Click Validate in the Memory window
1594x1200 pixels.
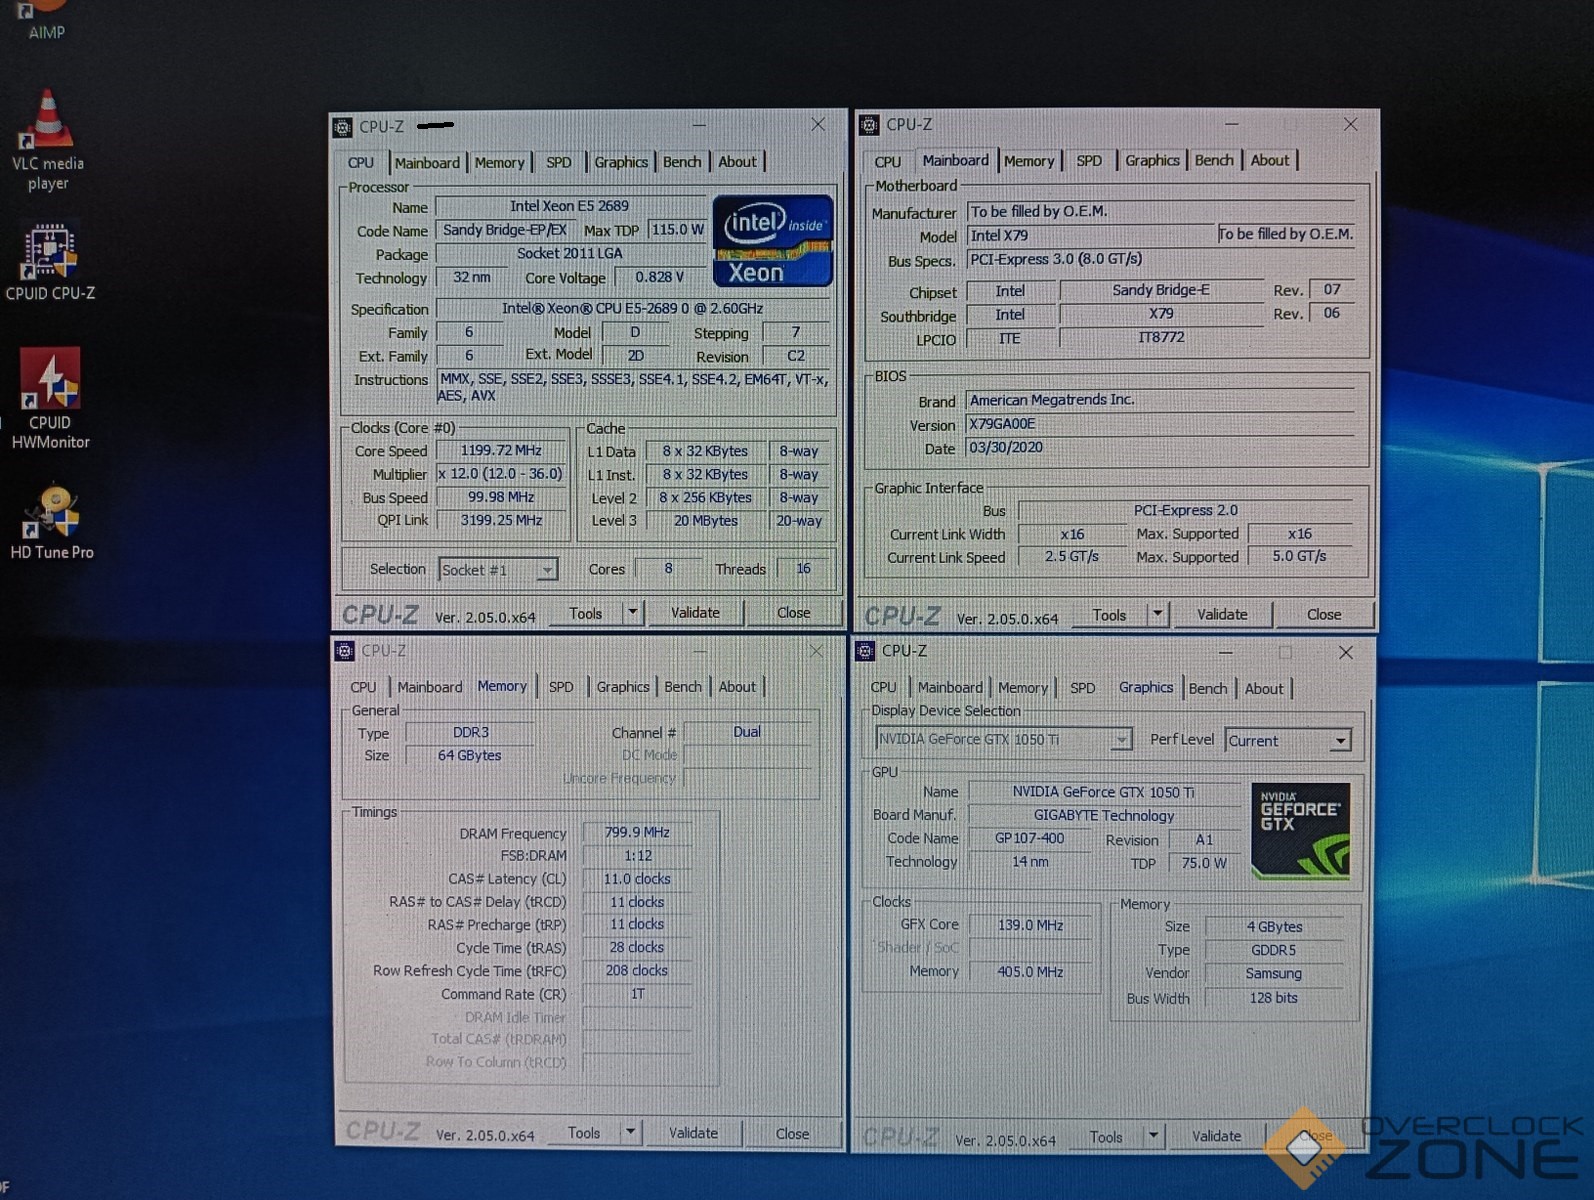point(693,1133)
